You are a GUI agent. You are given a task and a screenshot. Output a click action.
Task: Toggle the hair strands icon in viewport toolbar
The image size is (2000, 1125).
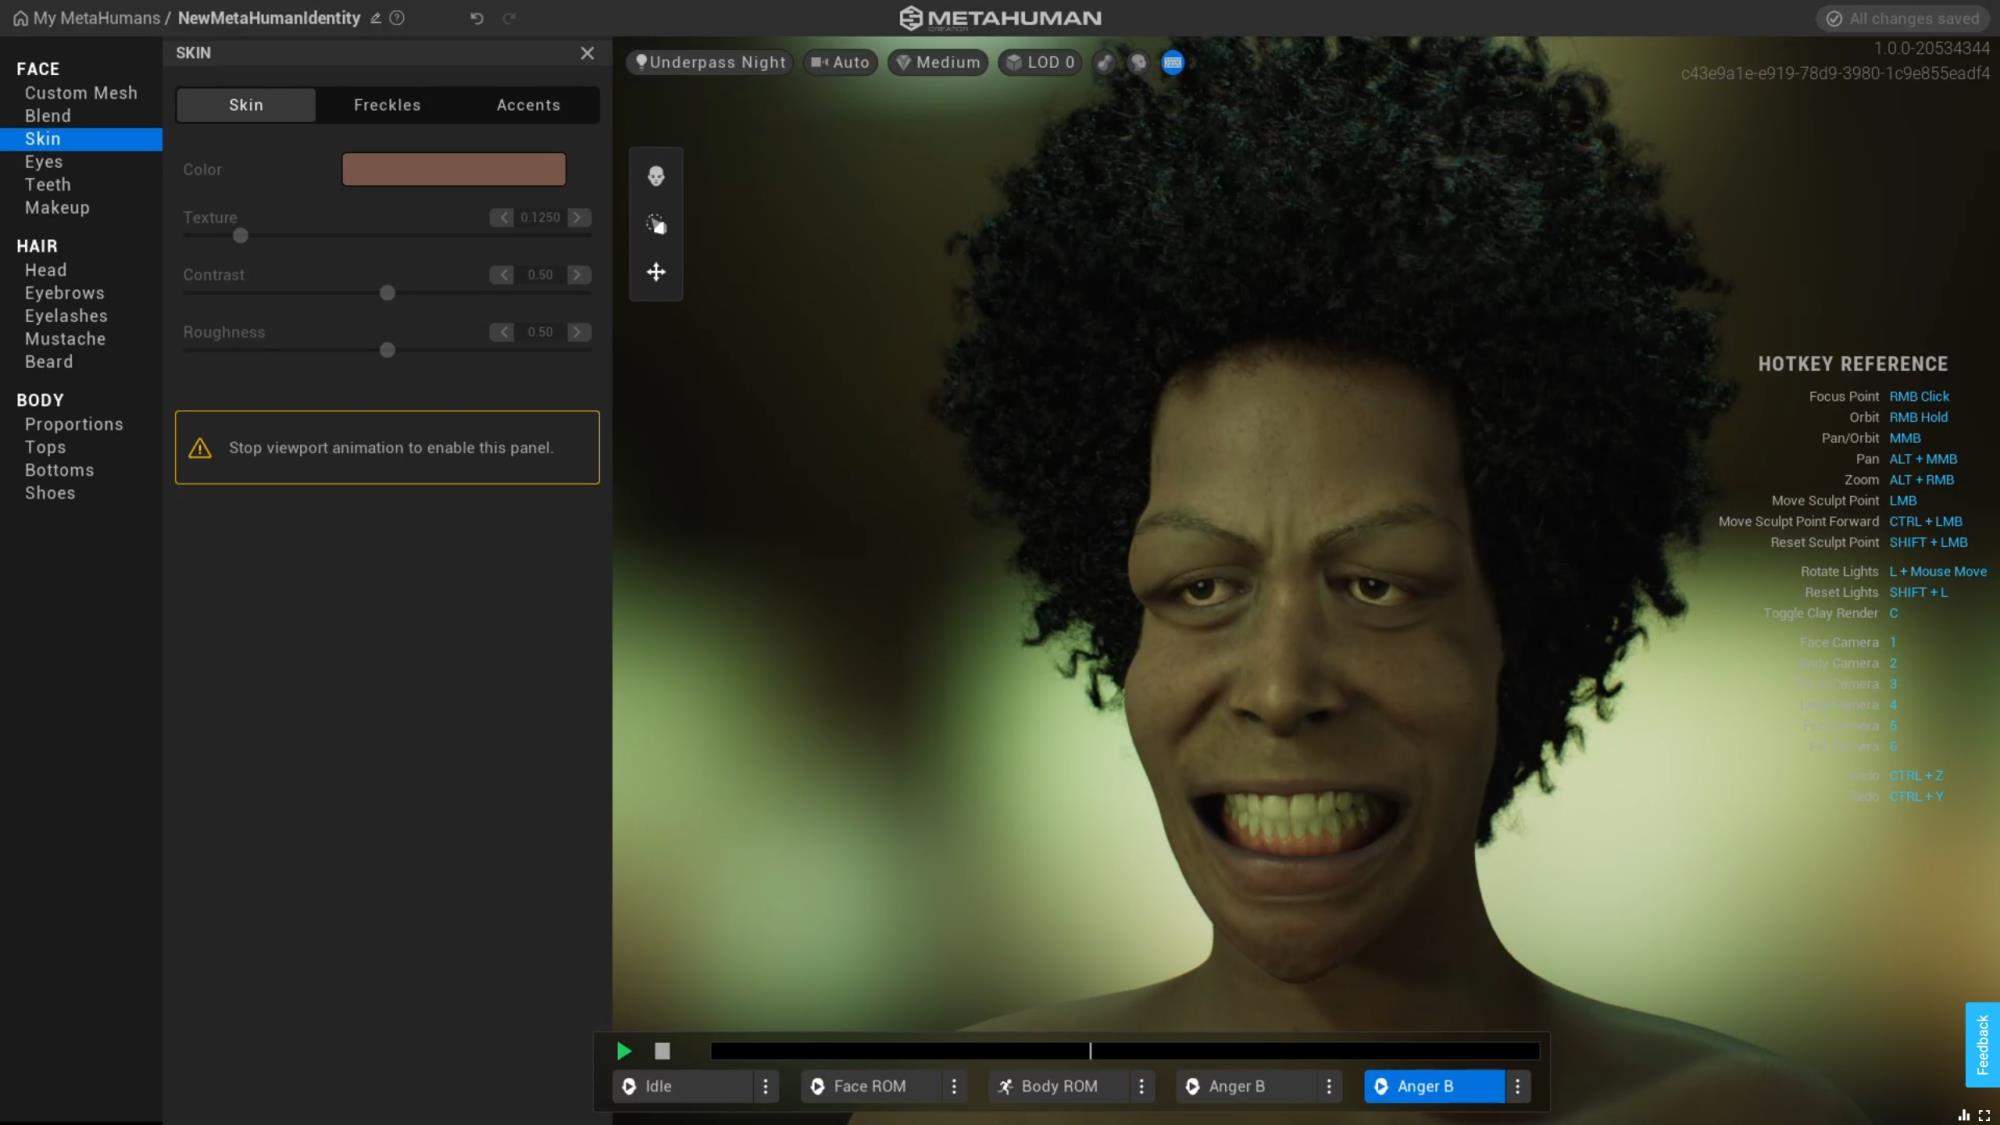(1104, 62)
